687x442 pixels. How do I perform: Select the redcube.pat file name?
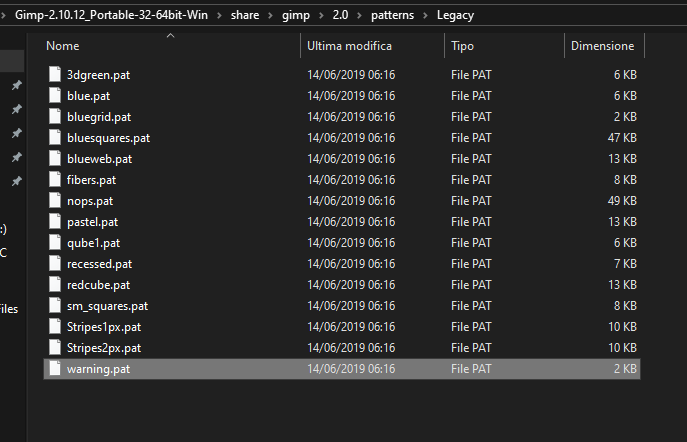click(x=98, y=285)
